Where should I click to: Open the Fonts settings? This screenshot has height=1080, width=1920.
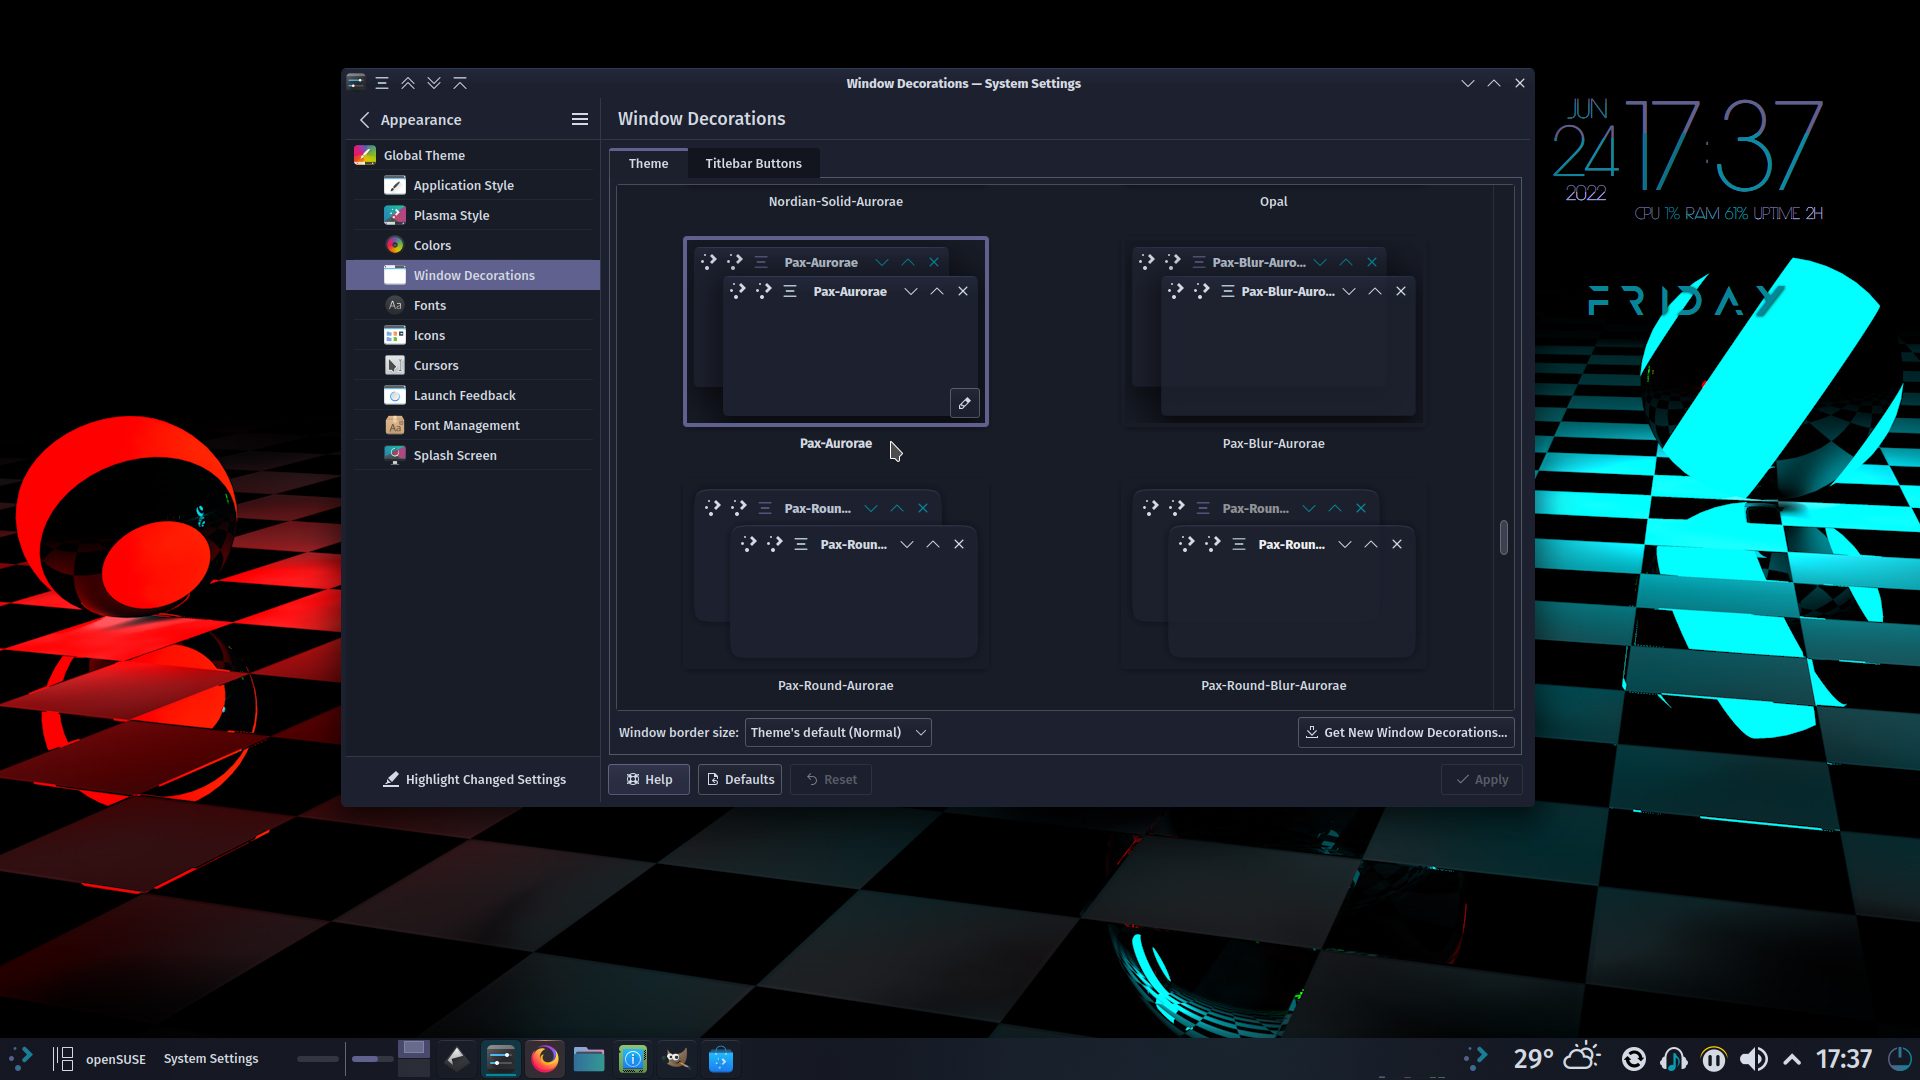(473, 305)
